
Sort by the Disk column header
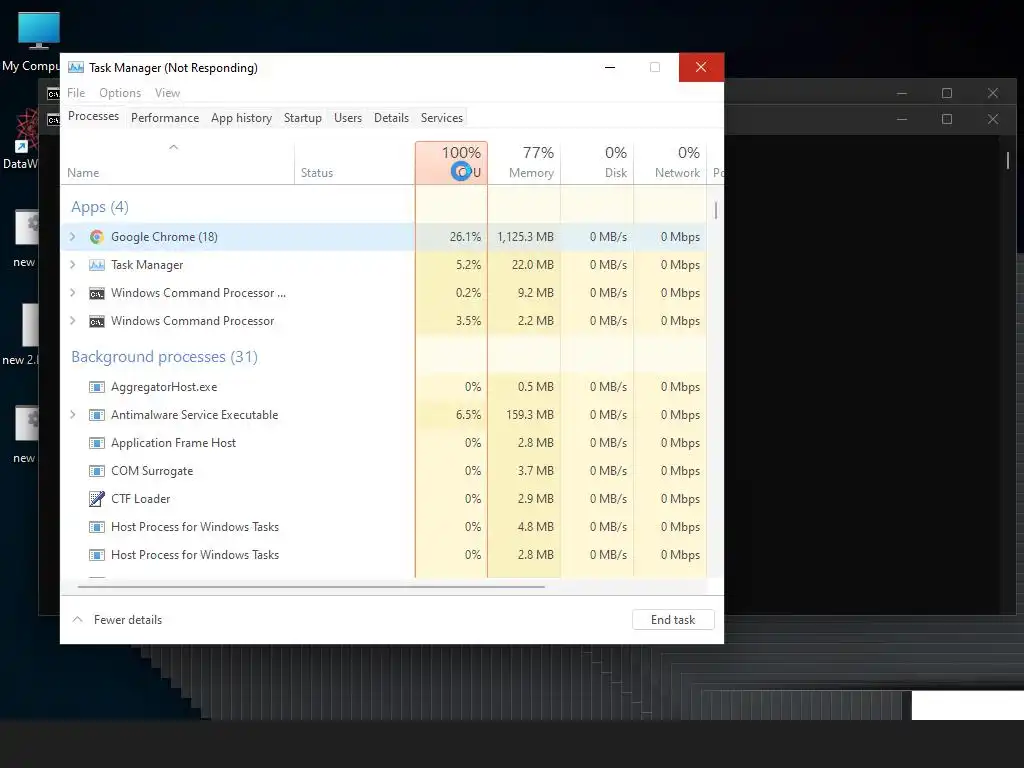coord(597,163)
